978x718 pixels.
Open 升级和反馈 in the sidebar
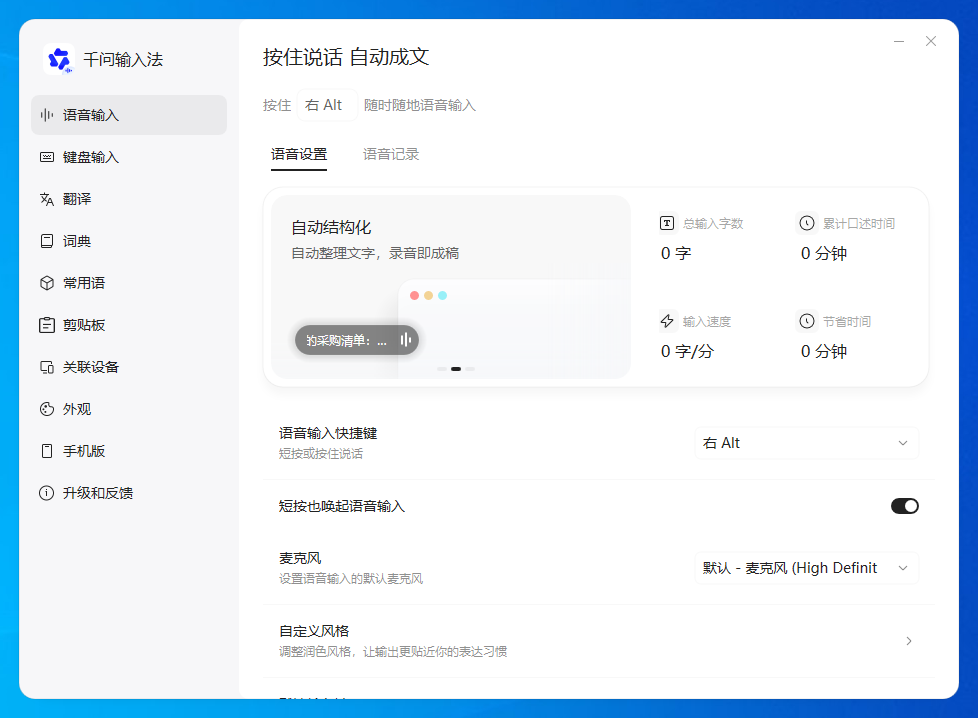coord(129,493)
